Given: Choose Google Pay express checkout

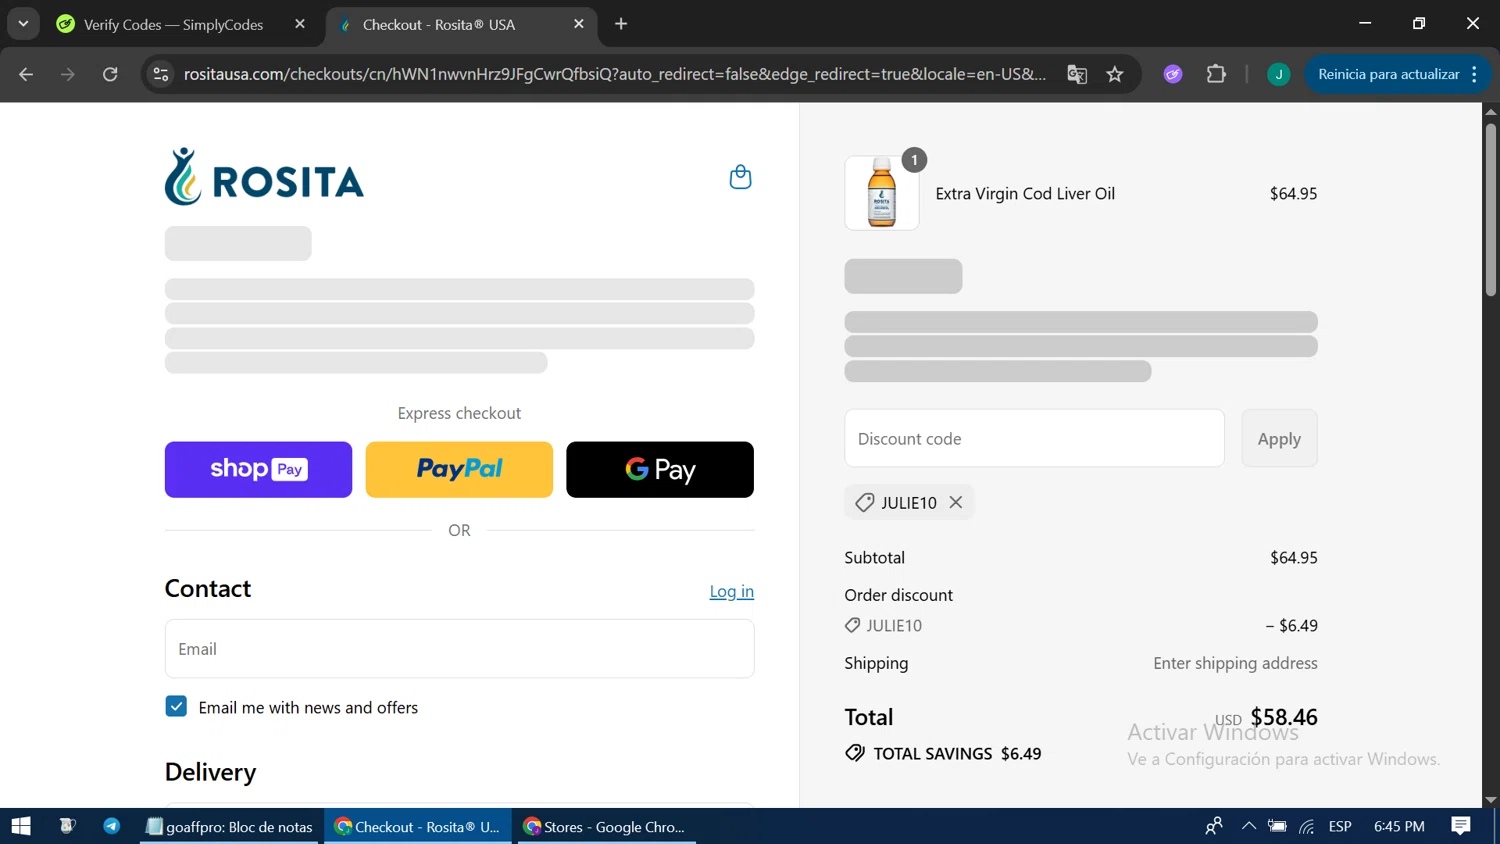Looking at the screenshot, I should 660,469.
